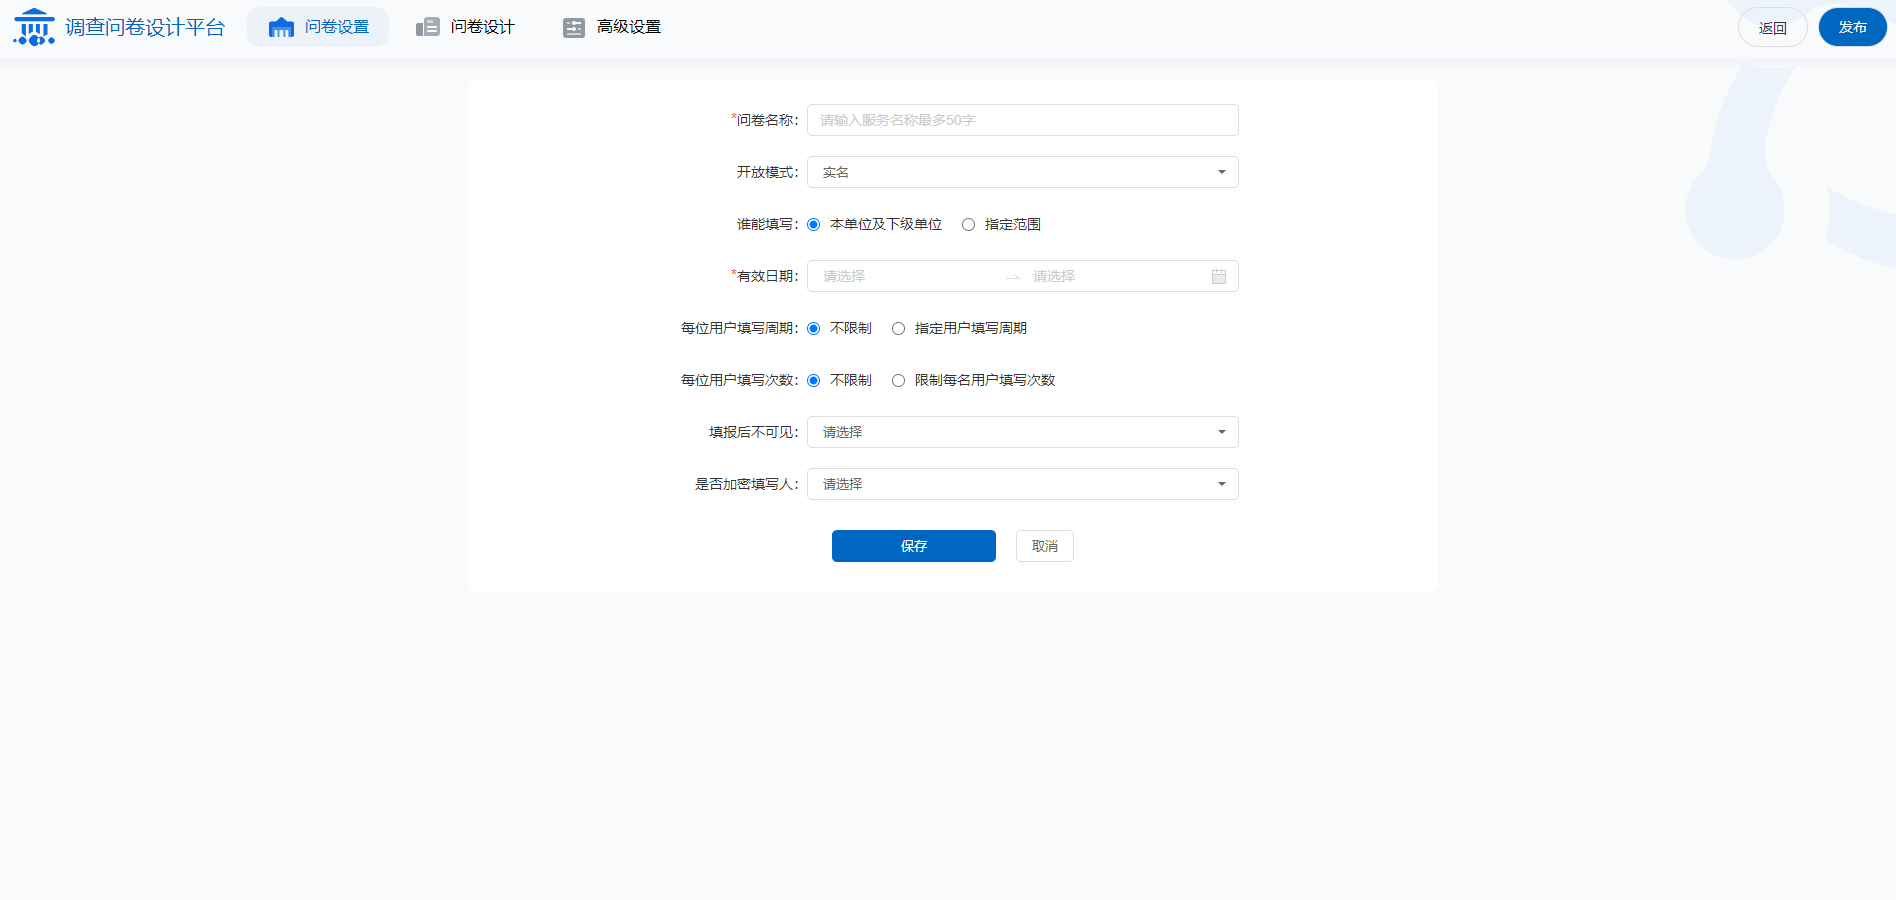Click the 高级设置 sliders icon
Image resolution: width=1896 pixels, height=900 pixels.
[574, 27]
